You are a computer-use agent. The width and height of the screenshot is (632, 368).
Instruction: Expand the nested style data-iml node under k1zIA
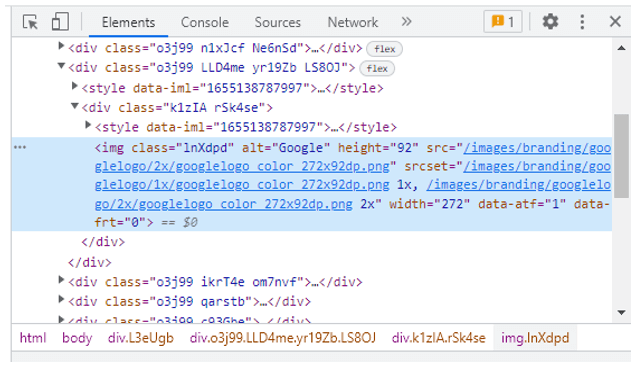tap(87, 125)
